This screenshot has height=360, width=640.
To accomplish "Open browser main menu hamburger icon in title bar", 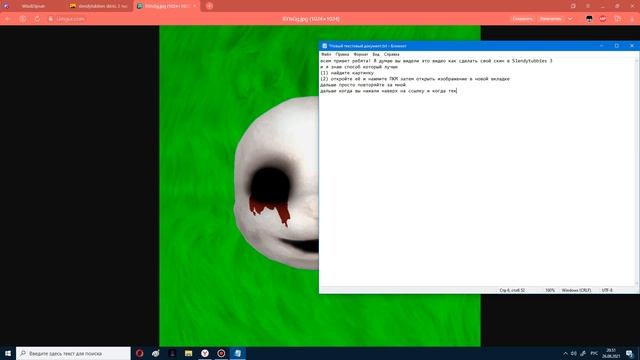I will [x=588, y=6].
